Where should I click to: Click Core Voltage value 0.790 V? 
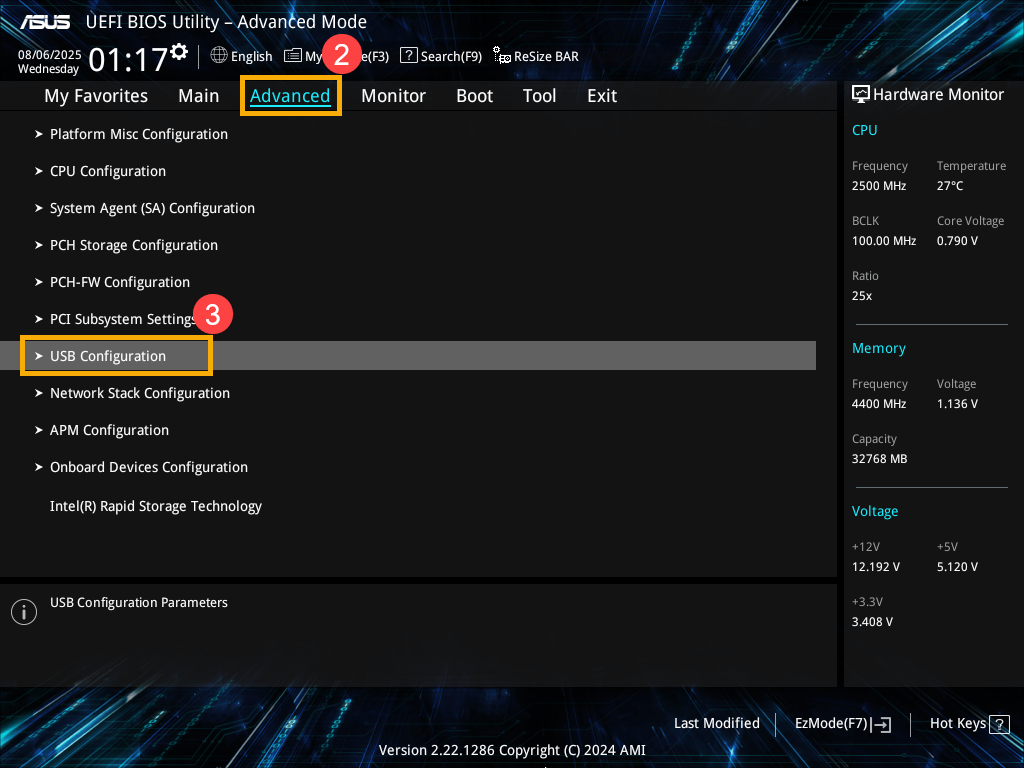click(957, 241)
